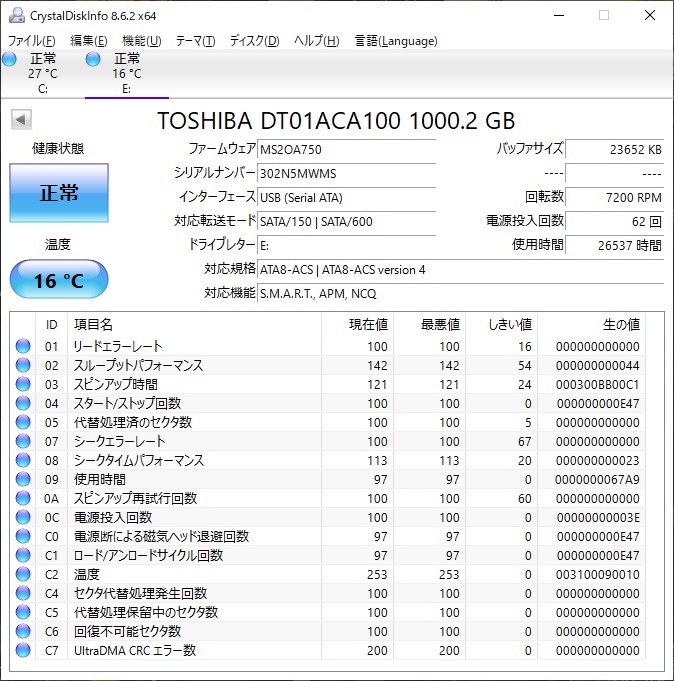Select disk E: tab showing 16 °C
The height and width of the screenshot is (681, 674).
pos(127,73)
